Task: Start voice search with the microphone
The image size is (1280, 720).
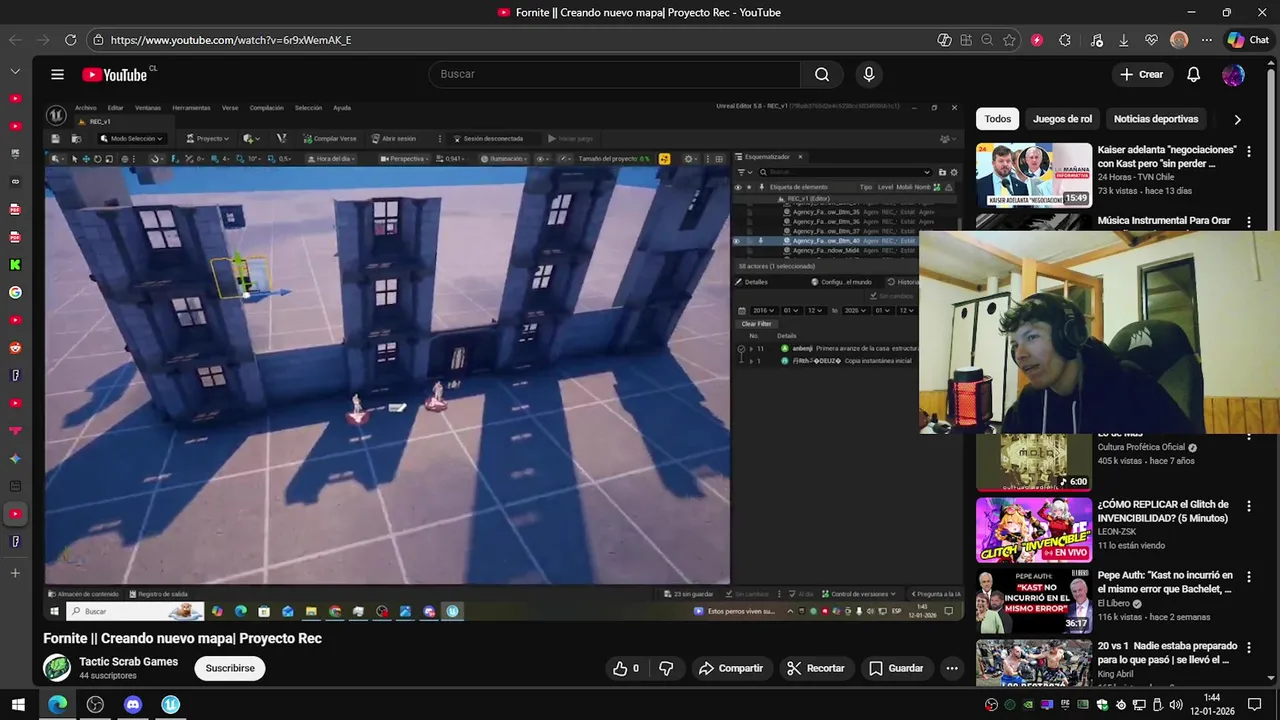Action: pyautogui.click(x=868, y=74)
